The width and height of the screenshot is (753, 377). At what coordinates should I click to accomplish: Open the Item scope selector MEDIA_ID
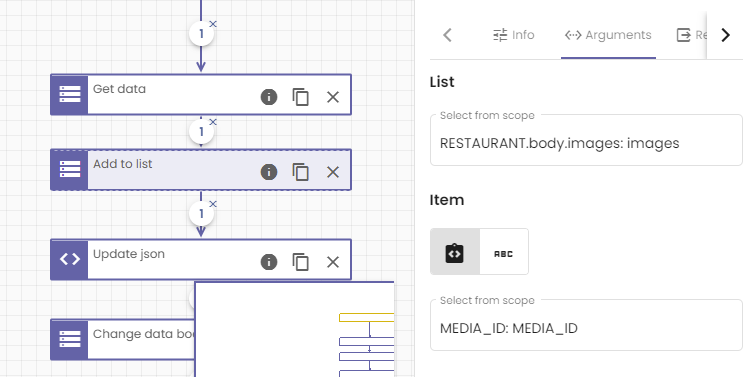(x=586, y=325)
